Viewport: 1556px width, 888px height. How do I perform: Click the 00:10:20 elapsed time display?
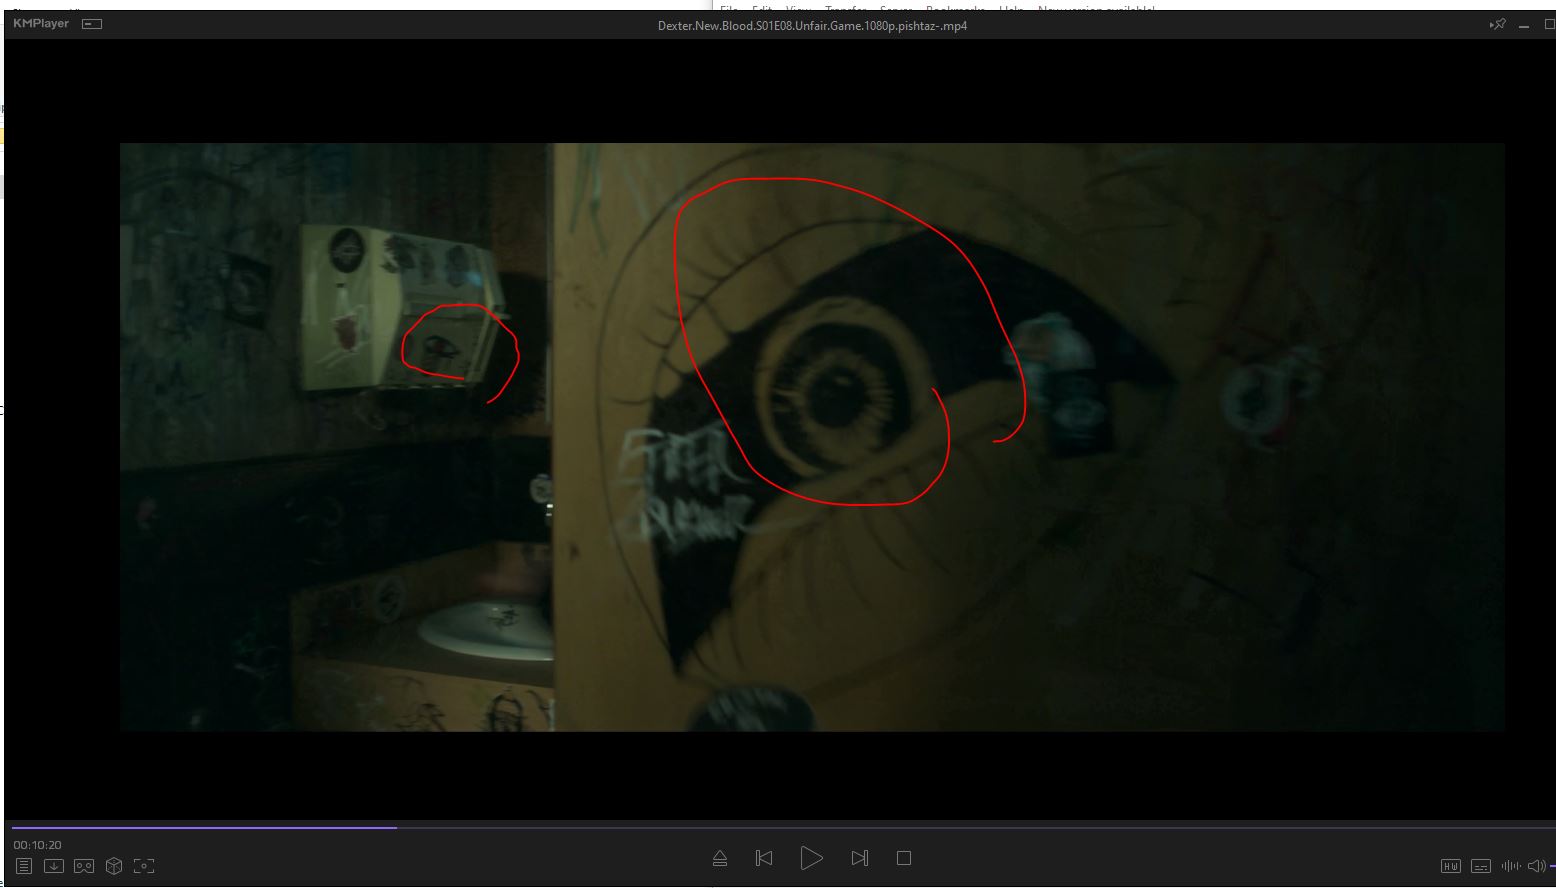pyautogui.click(x=37, y=845)
